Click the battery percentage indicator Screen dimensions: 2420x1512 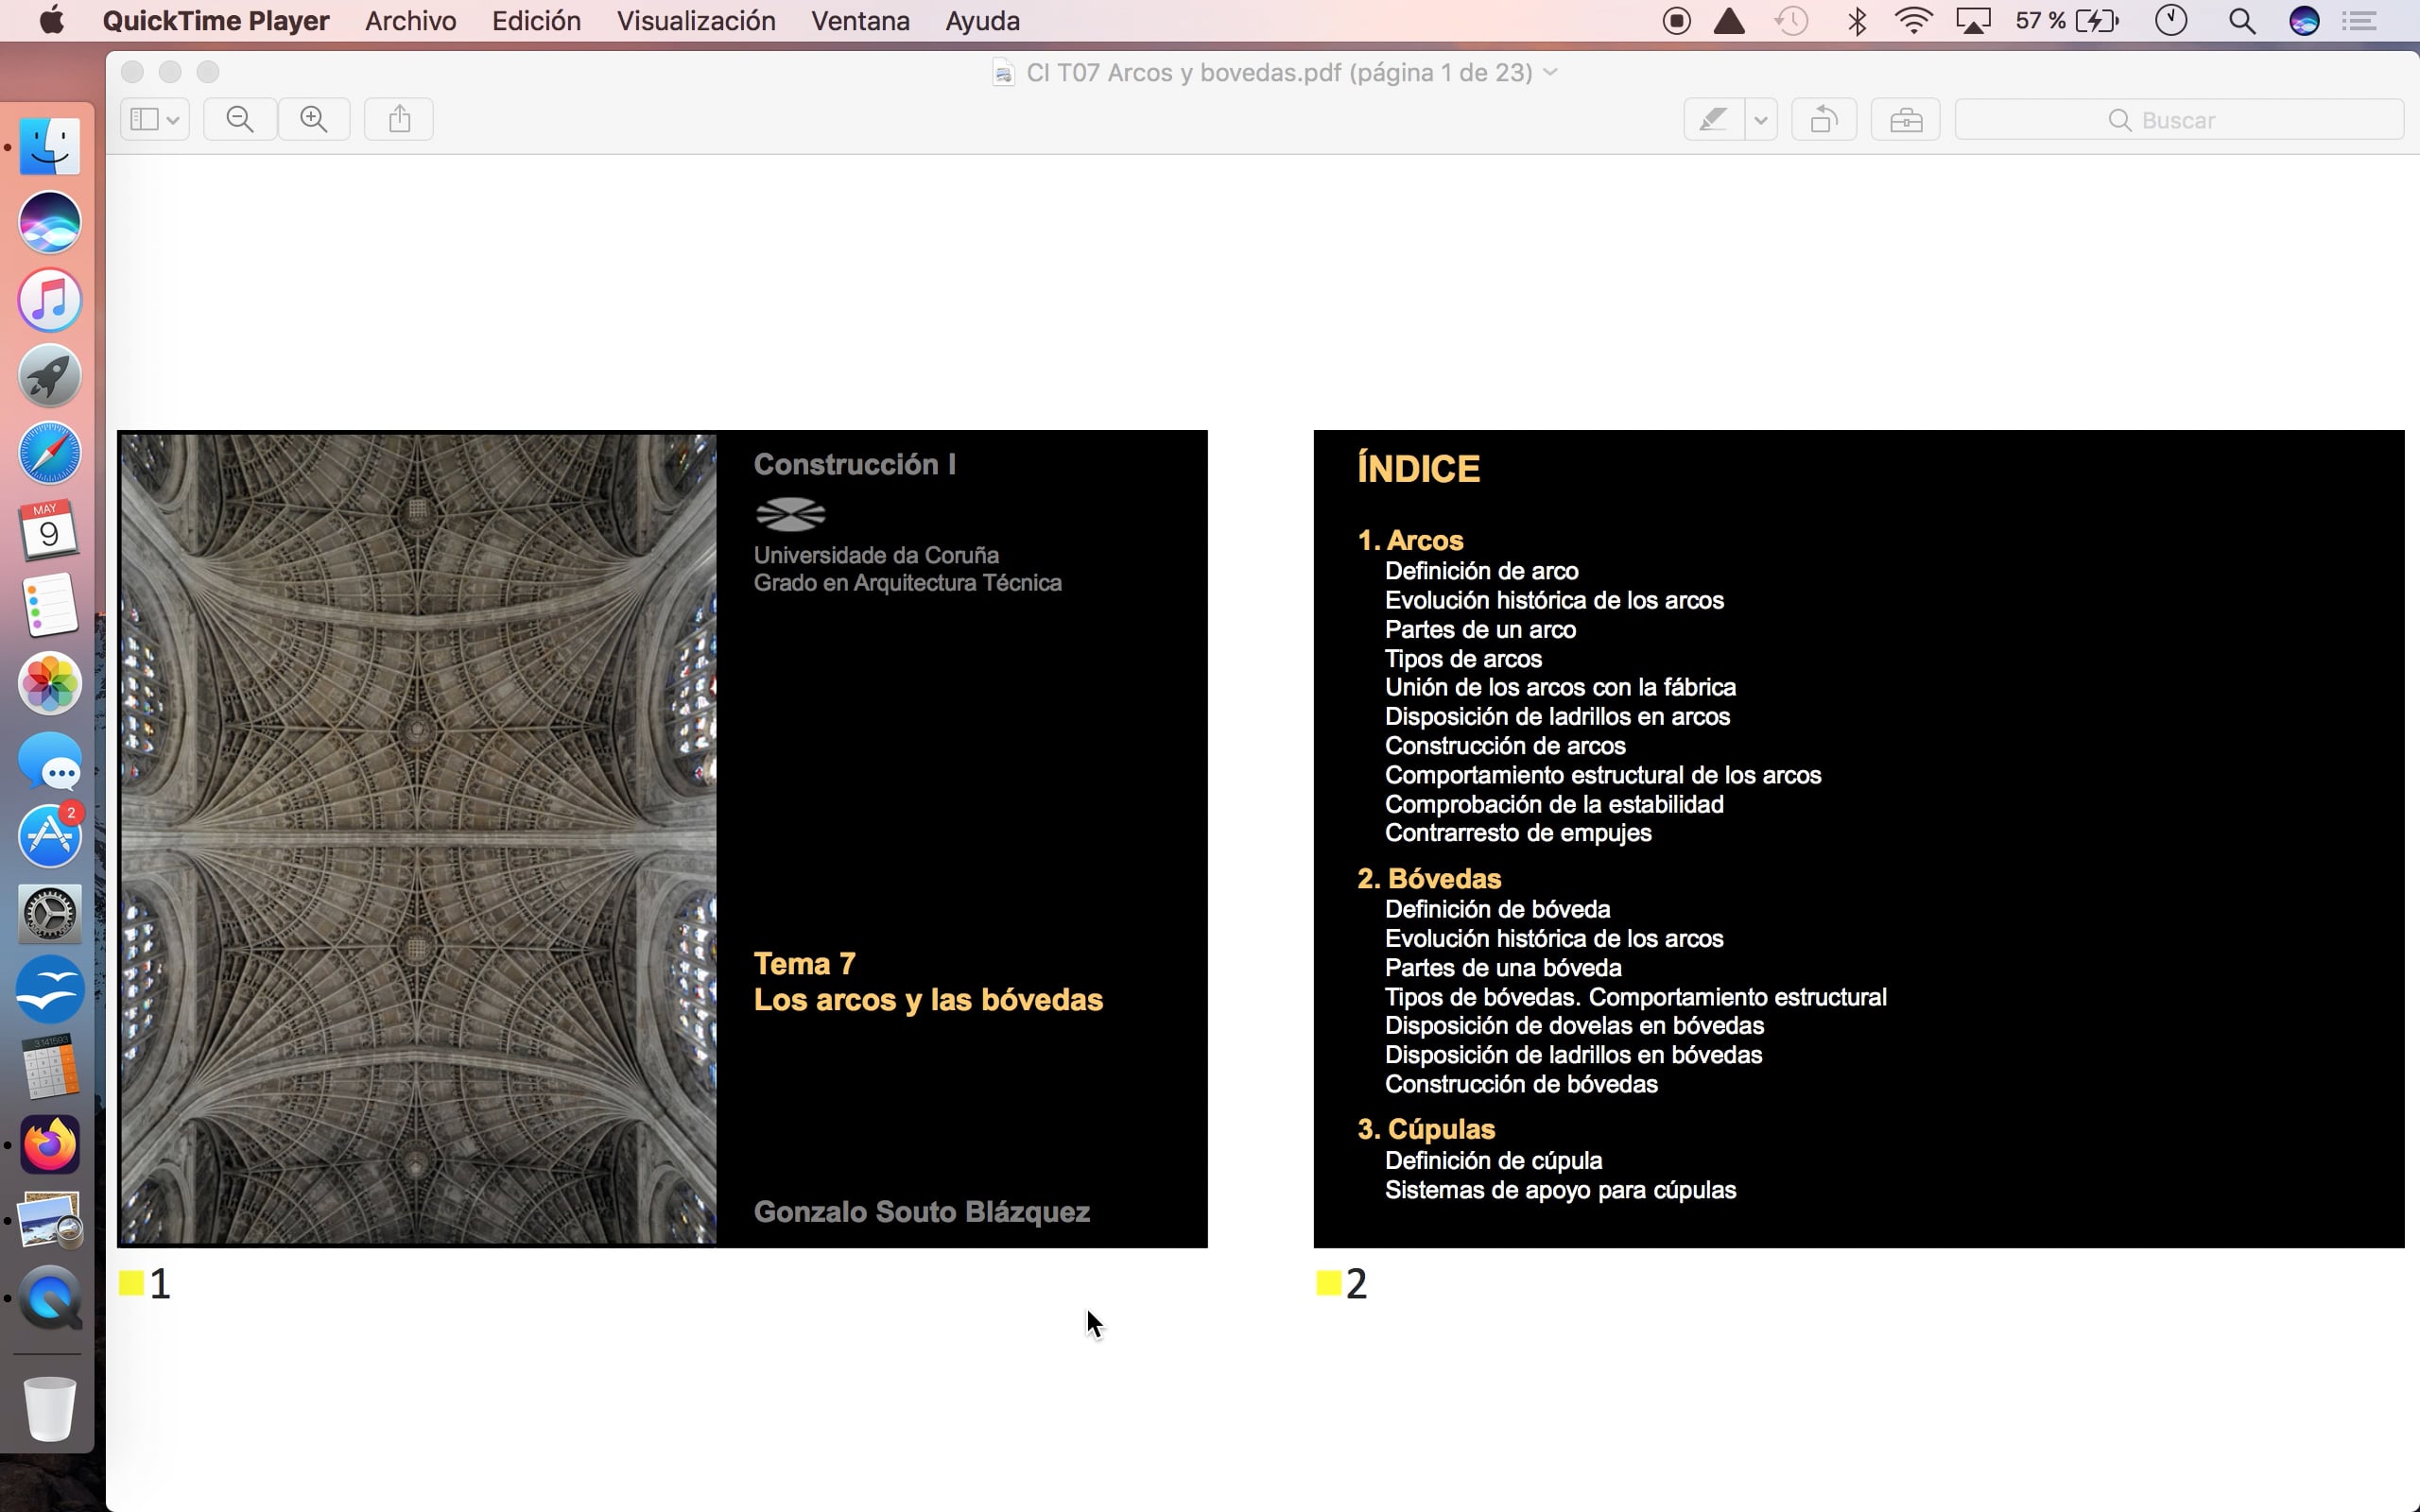(x=2040, y=20)
